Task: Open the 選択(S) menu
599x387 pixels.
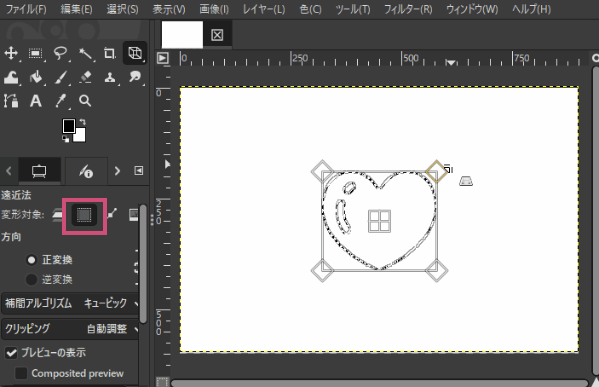Action: click(x=123, y=9)
